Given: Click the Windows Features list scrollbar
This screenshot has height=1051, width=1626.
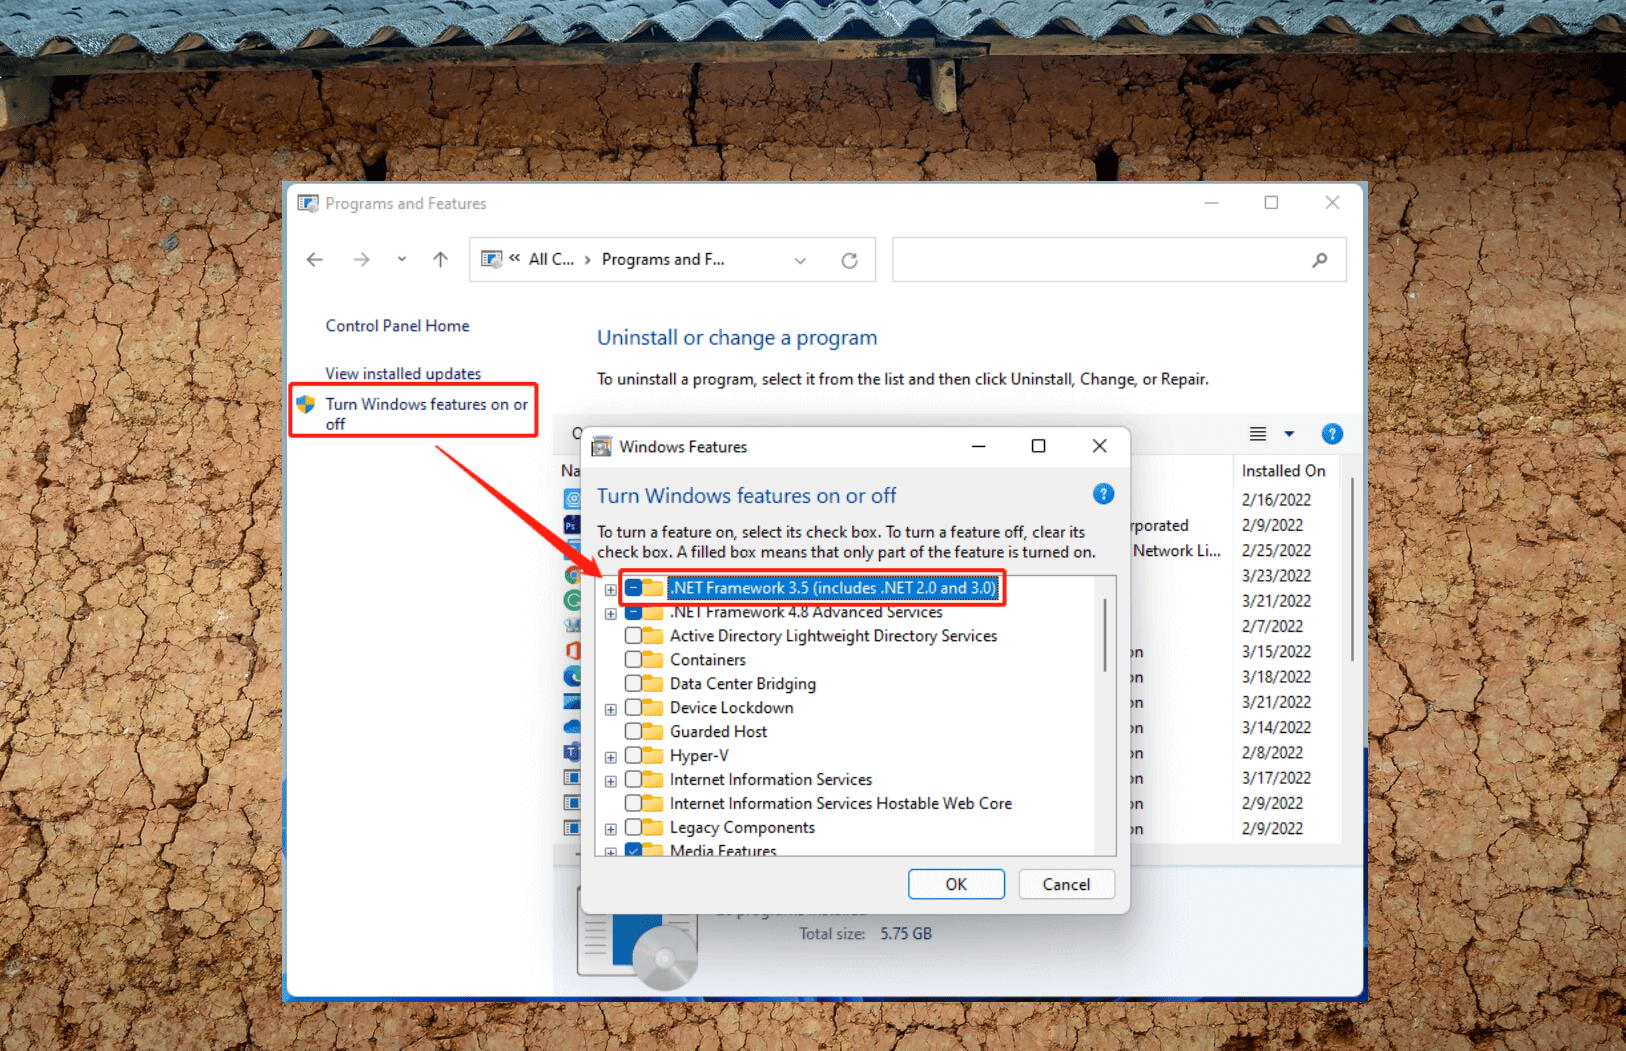Looking at the screenshot, I should 1105,636.
